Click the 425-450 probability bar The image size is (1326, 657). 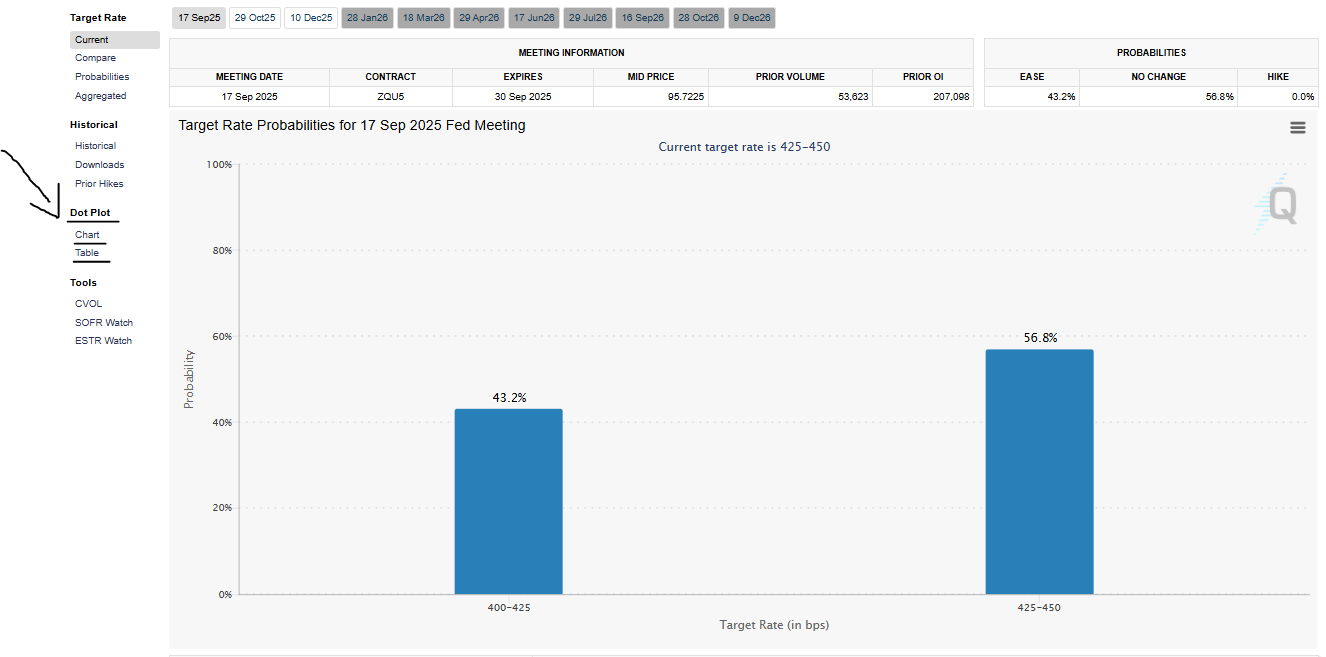point(1040,470)
